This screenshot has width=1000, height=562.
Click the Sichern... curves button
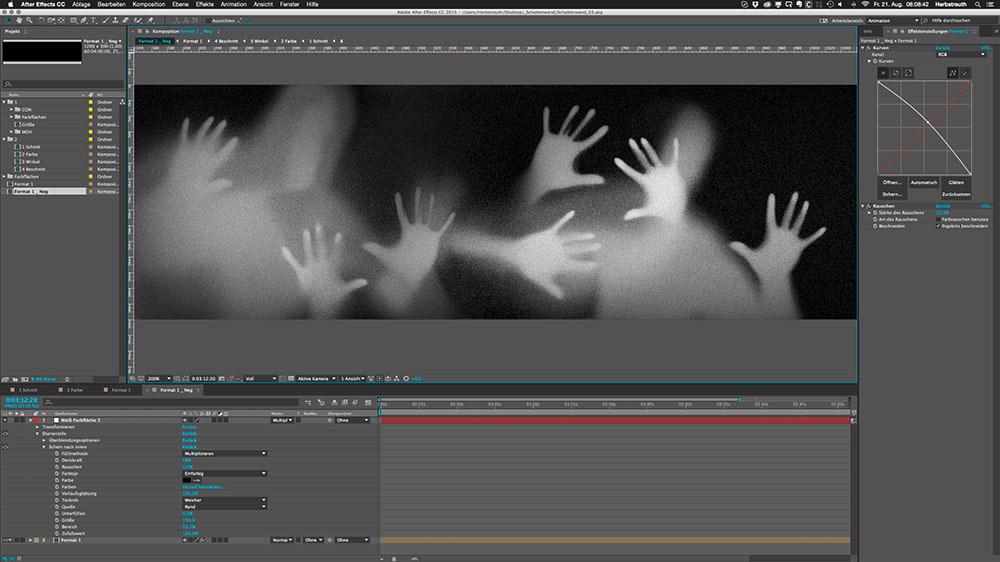tap(892, 194)
